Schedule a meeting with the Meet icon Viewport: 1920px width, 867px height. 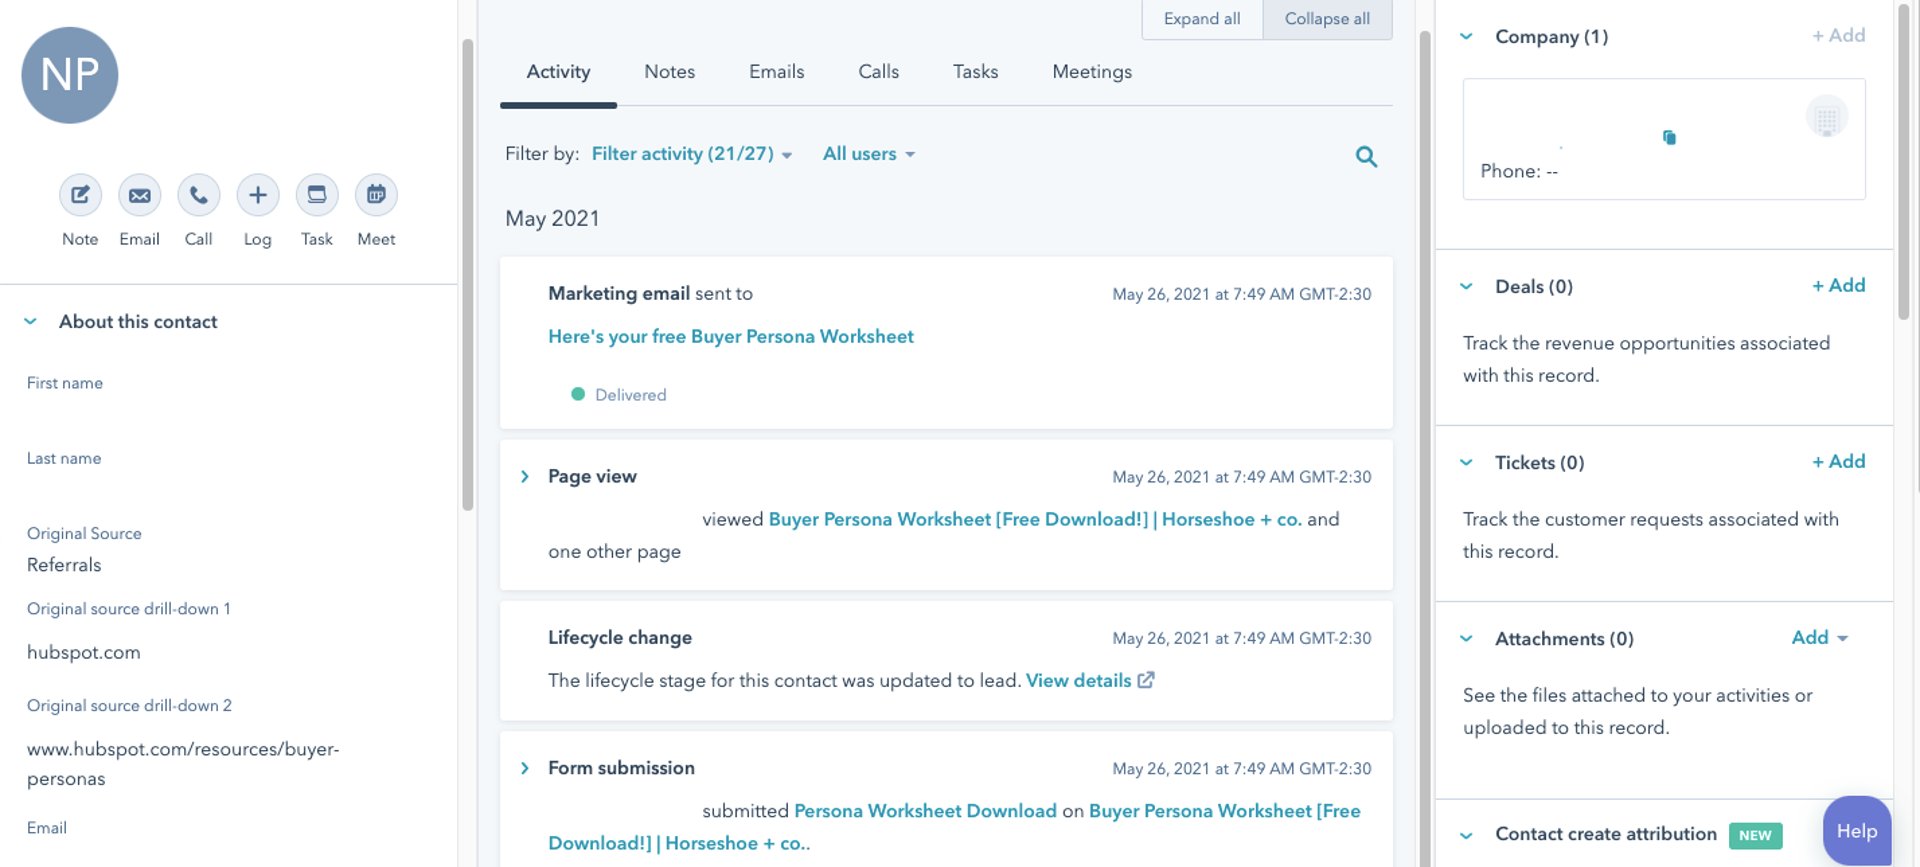376,195
